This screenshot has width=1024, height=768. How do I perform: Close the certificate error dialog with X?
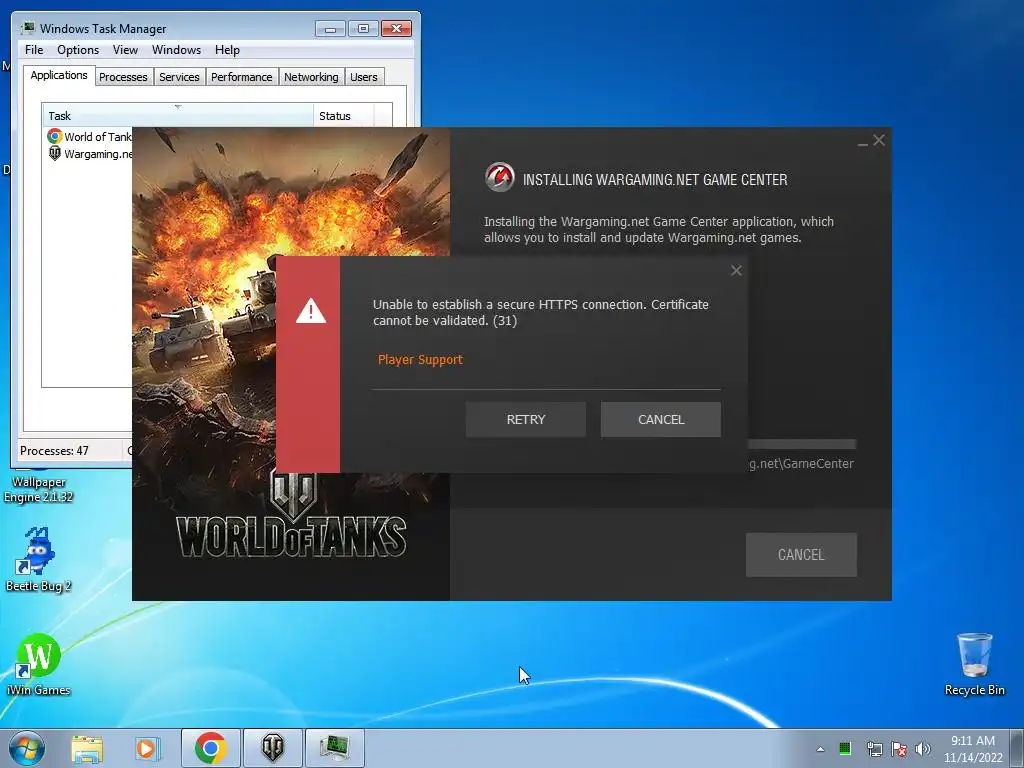(x=736, y=270)
